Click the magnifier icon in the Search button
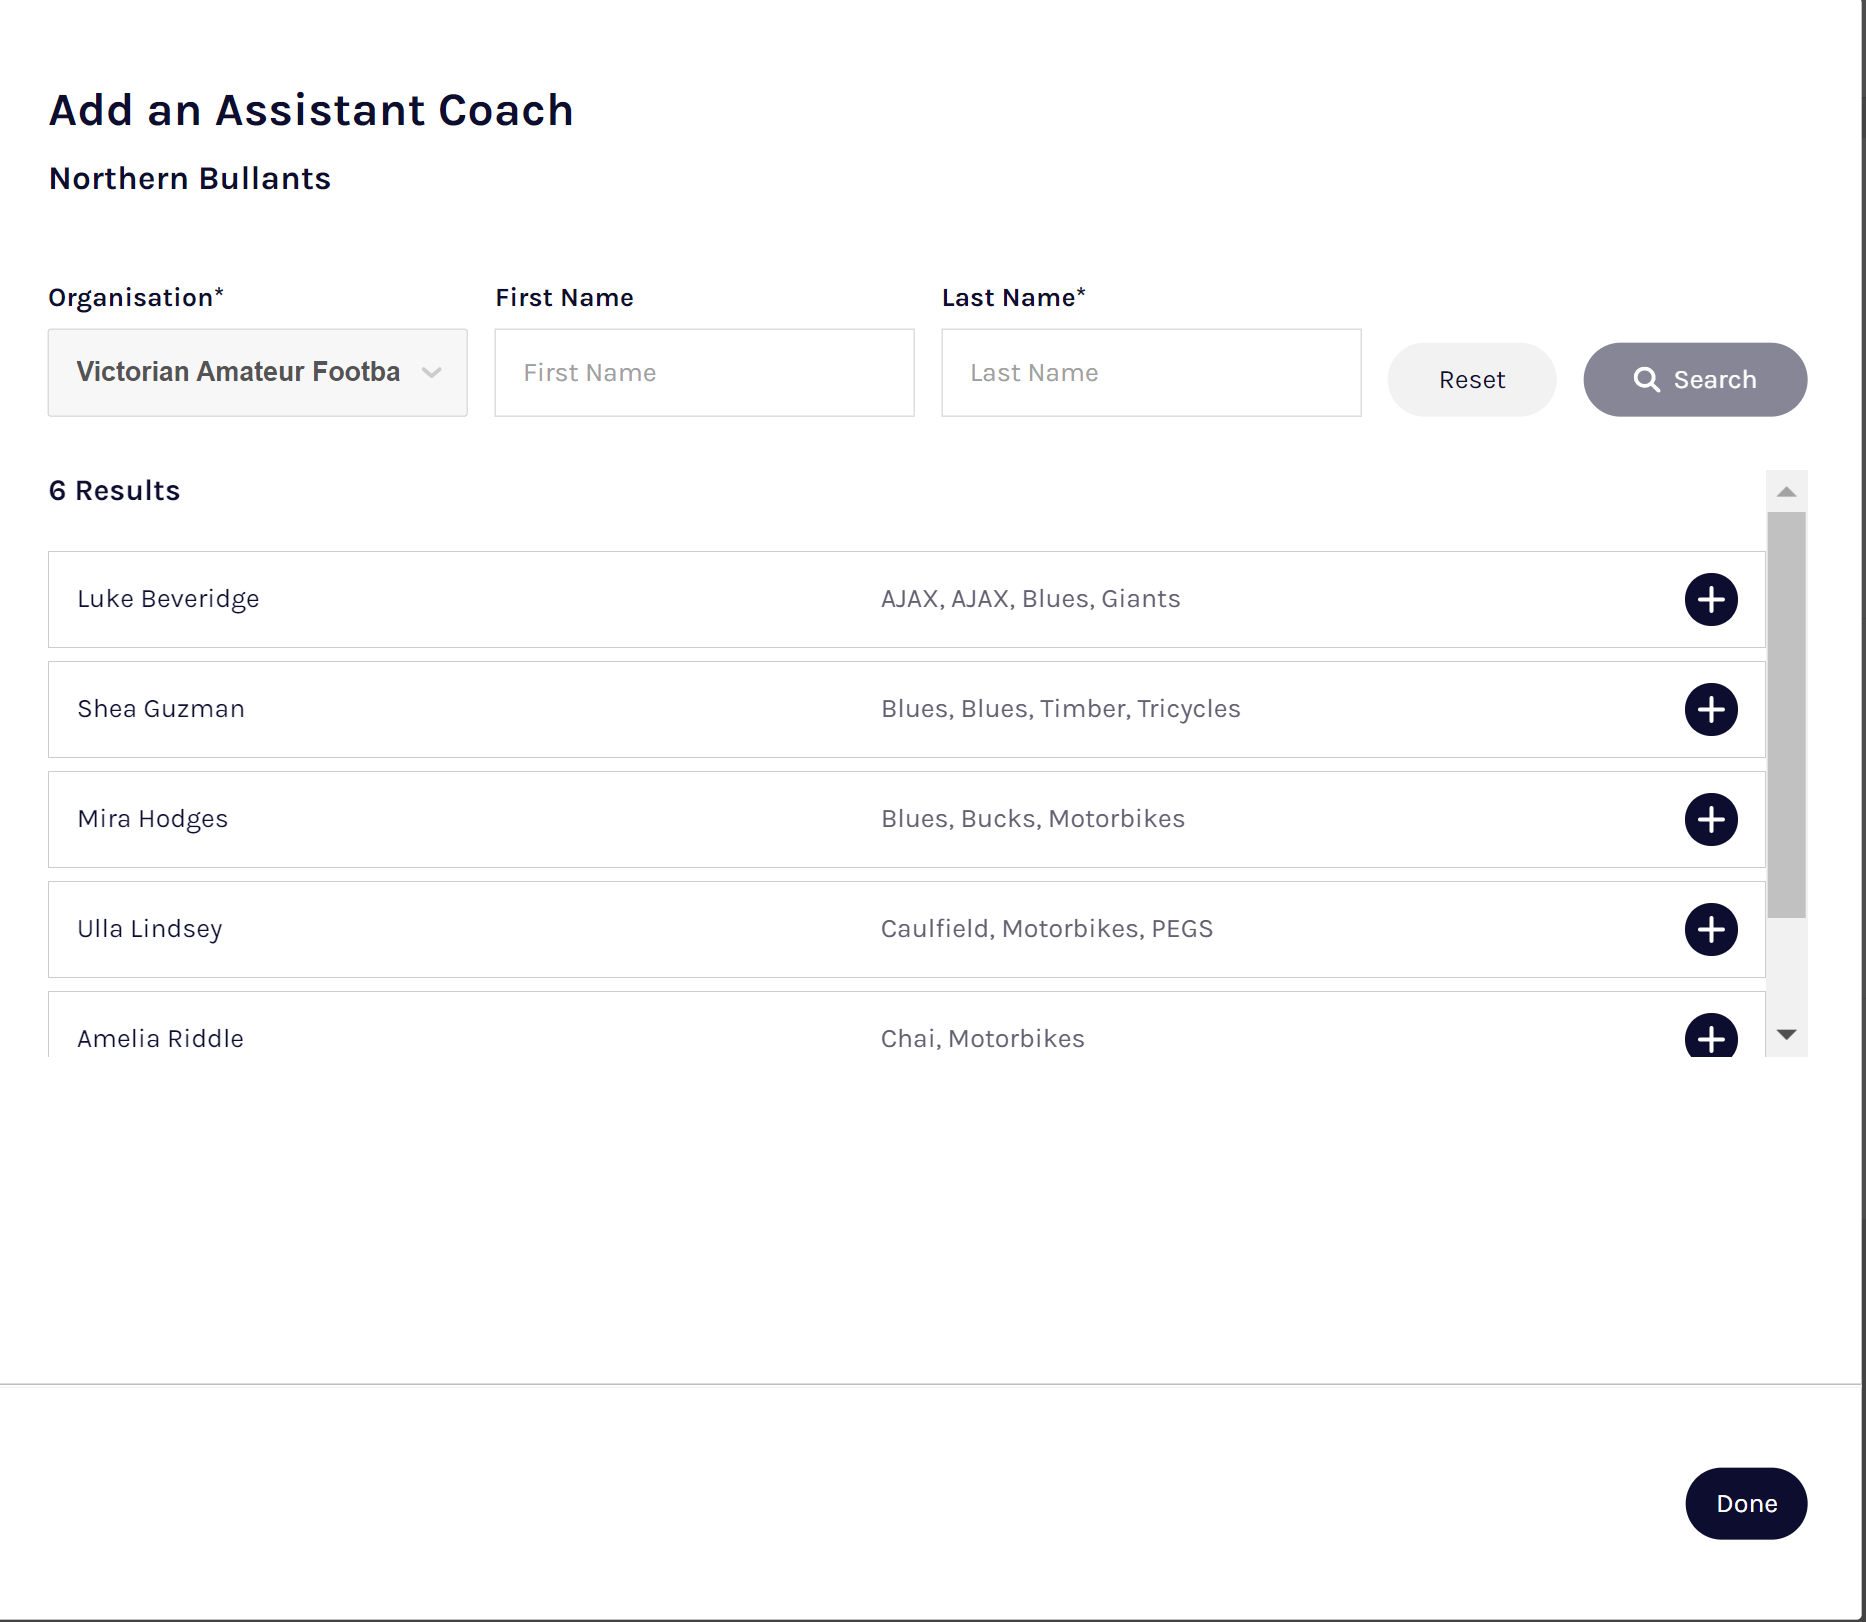The image size is (1866, 1622). click(1649, 379)
